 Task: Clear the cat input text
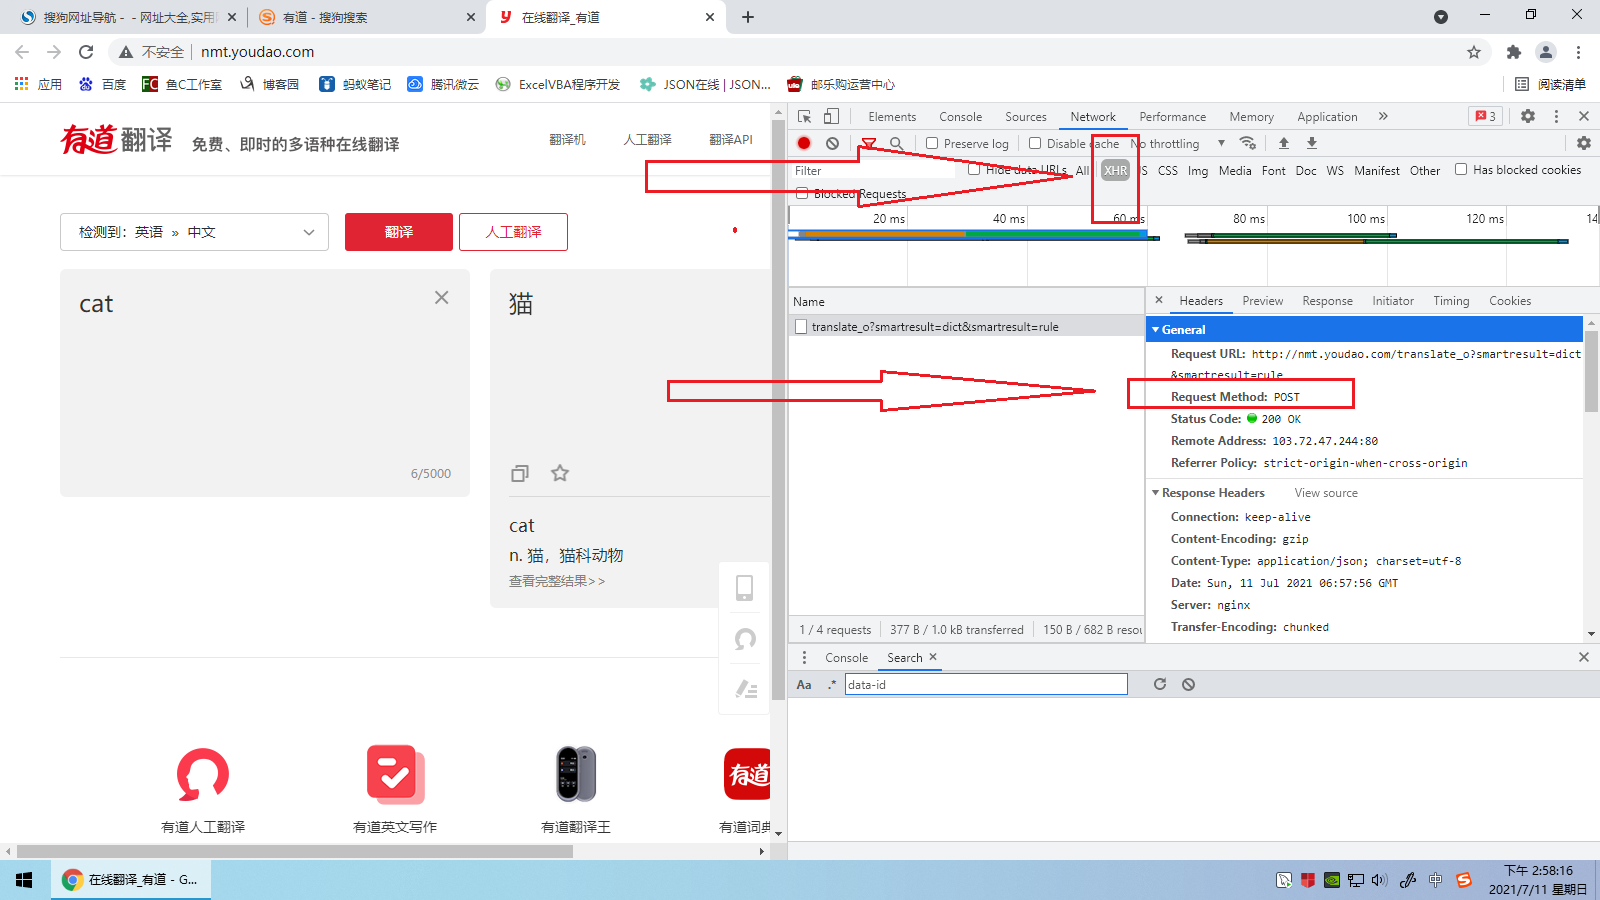coord(441,297)
